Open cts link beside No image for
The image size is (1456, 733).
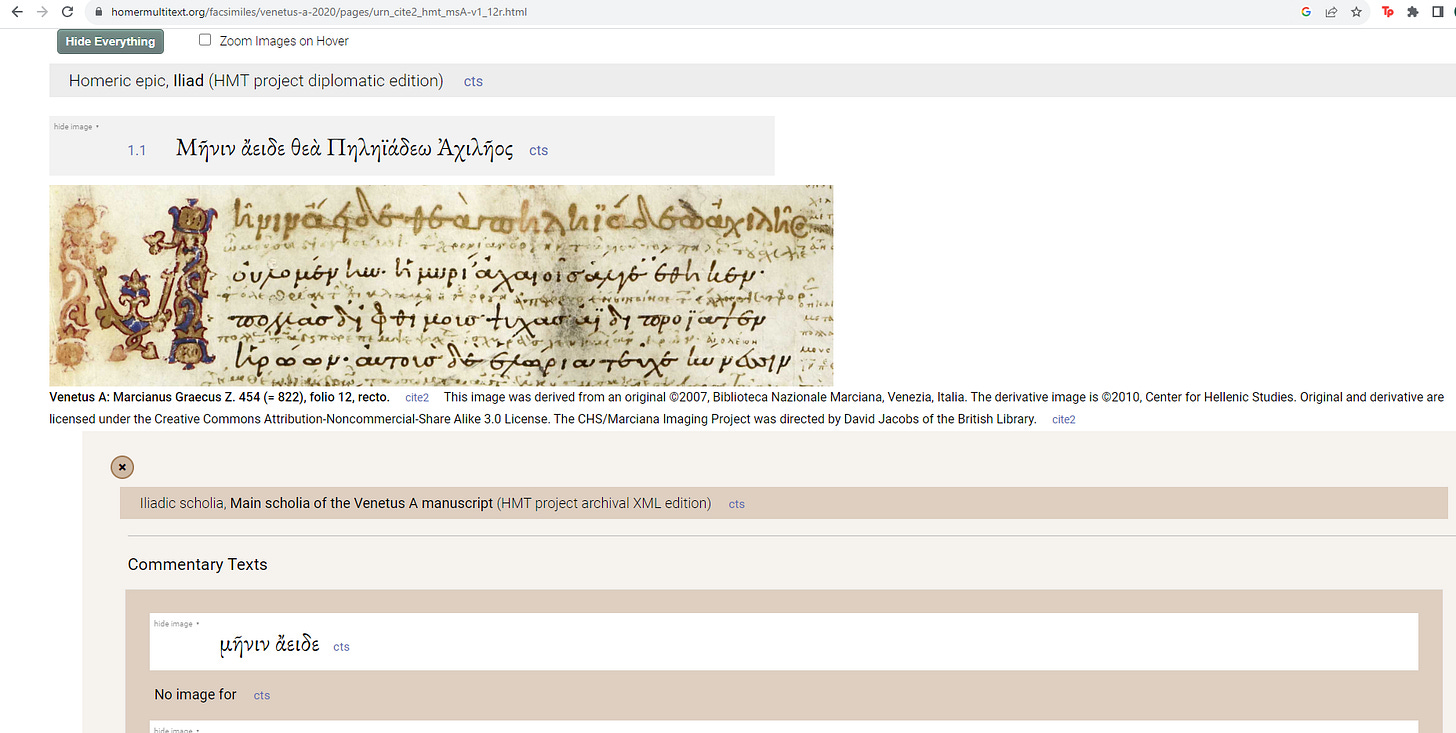pos(261,695)
